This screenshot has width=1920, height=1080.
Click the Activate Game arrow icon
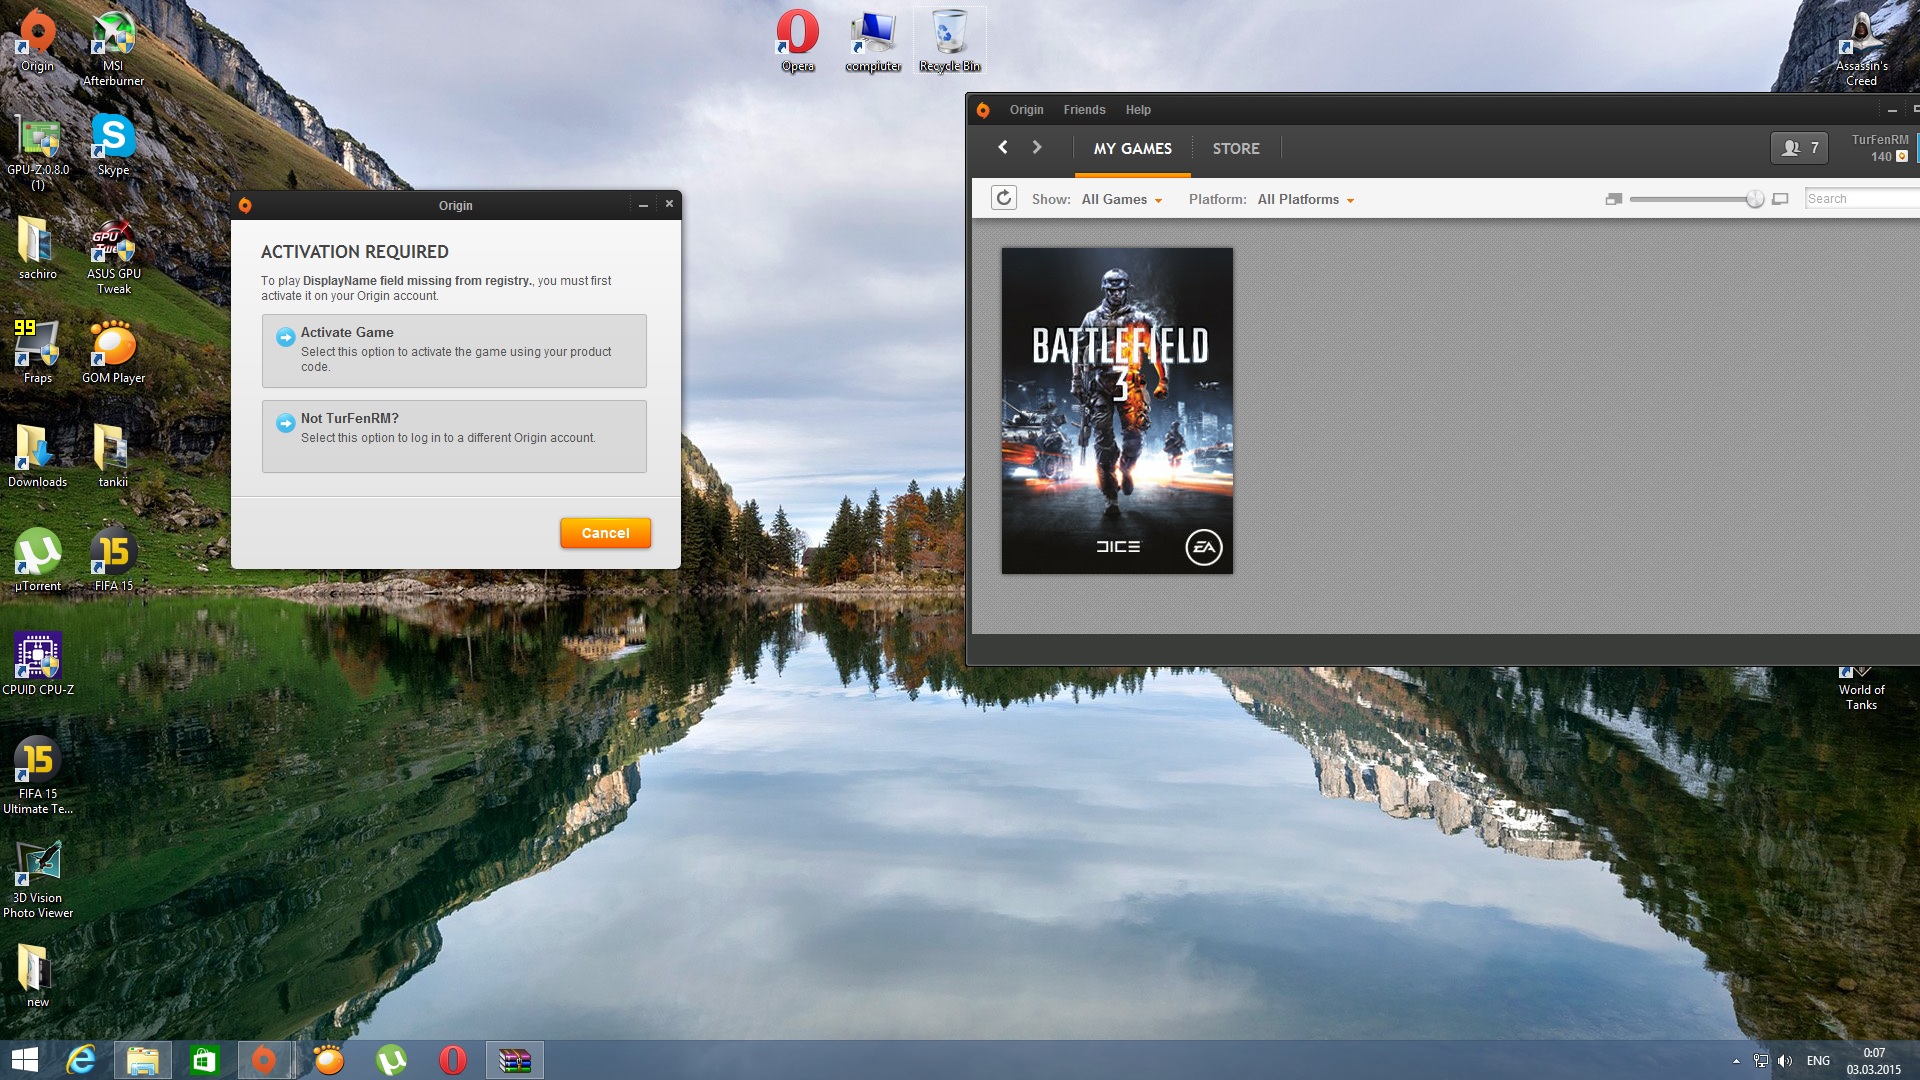coord(286,337)
